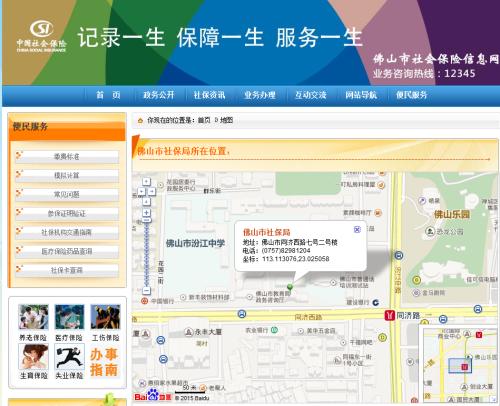Zoom out the map with minus button

(146, 290)
